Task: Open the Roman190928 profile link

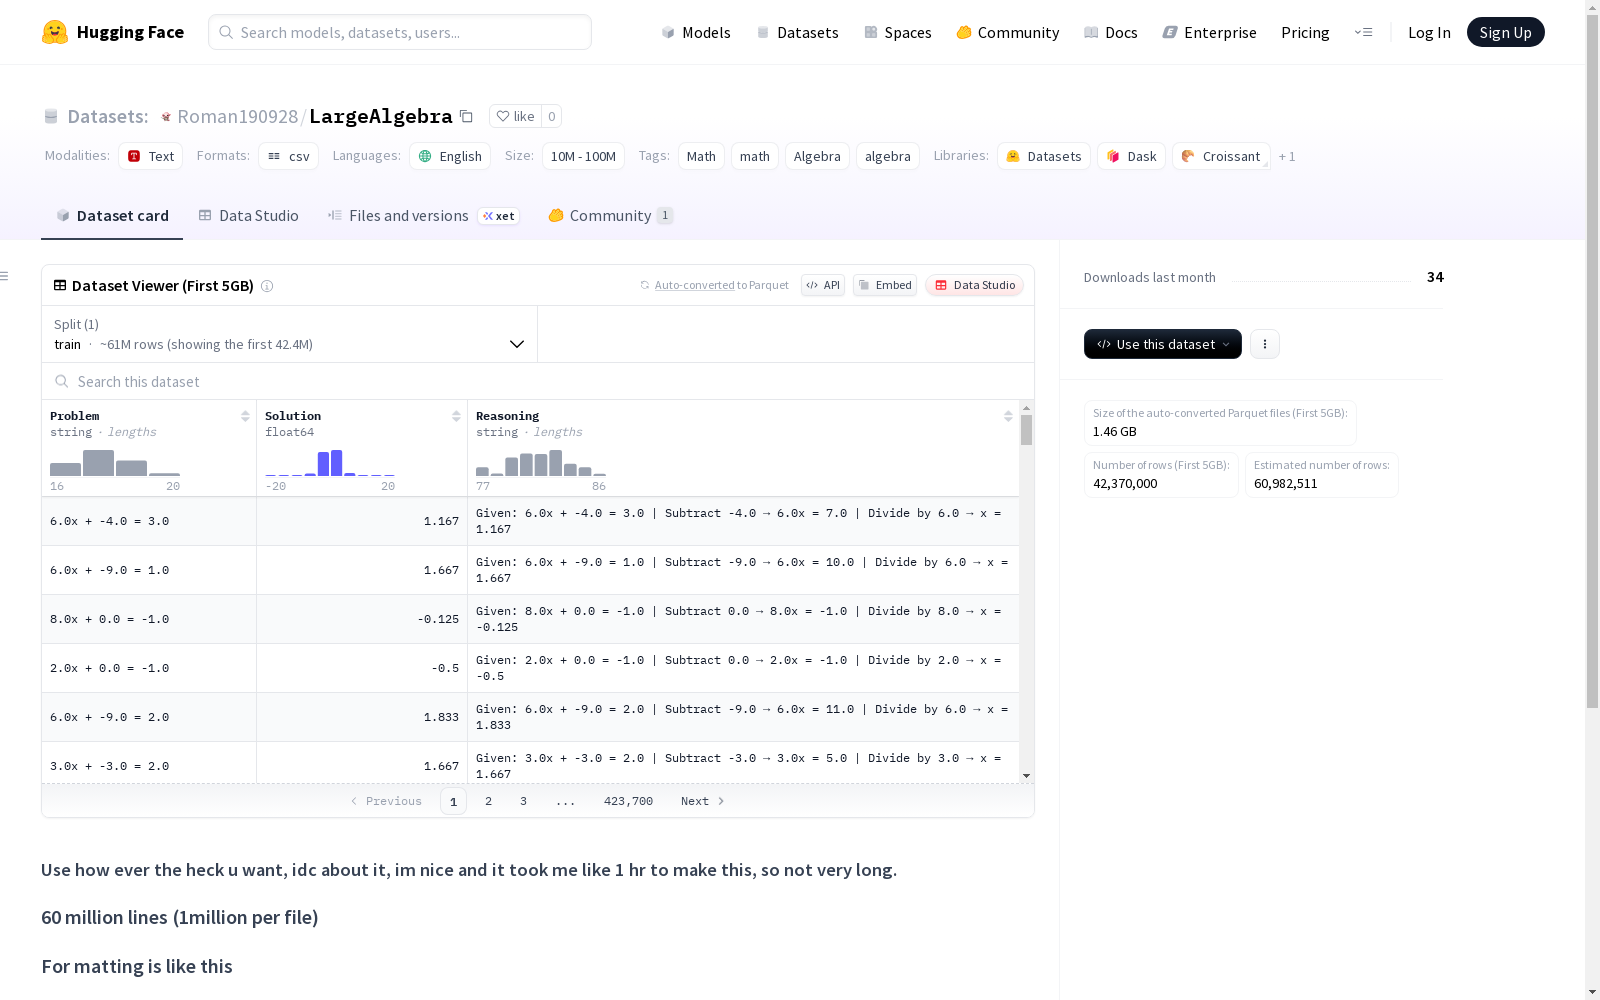Action: pyautogui.click(x=238, y=116)
